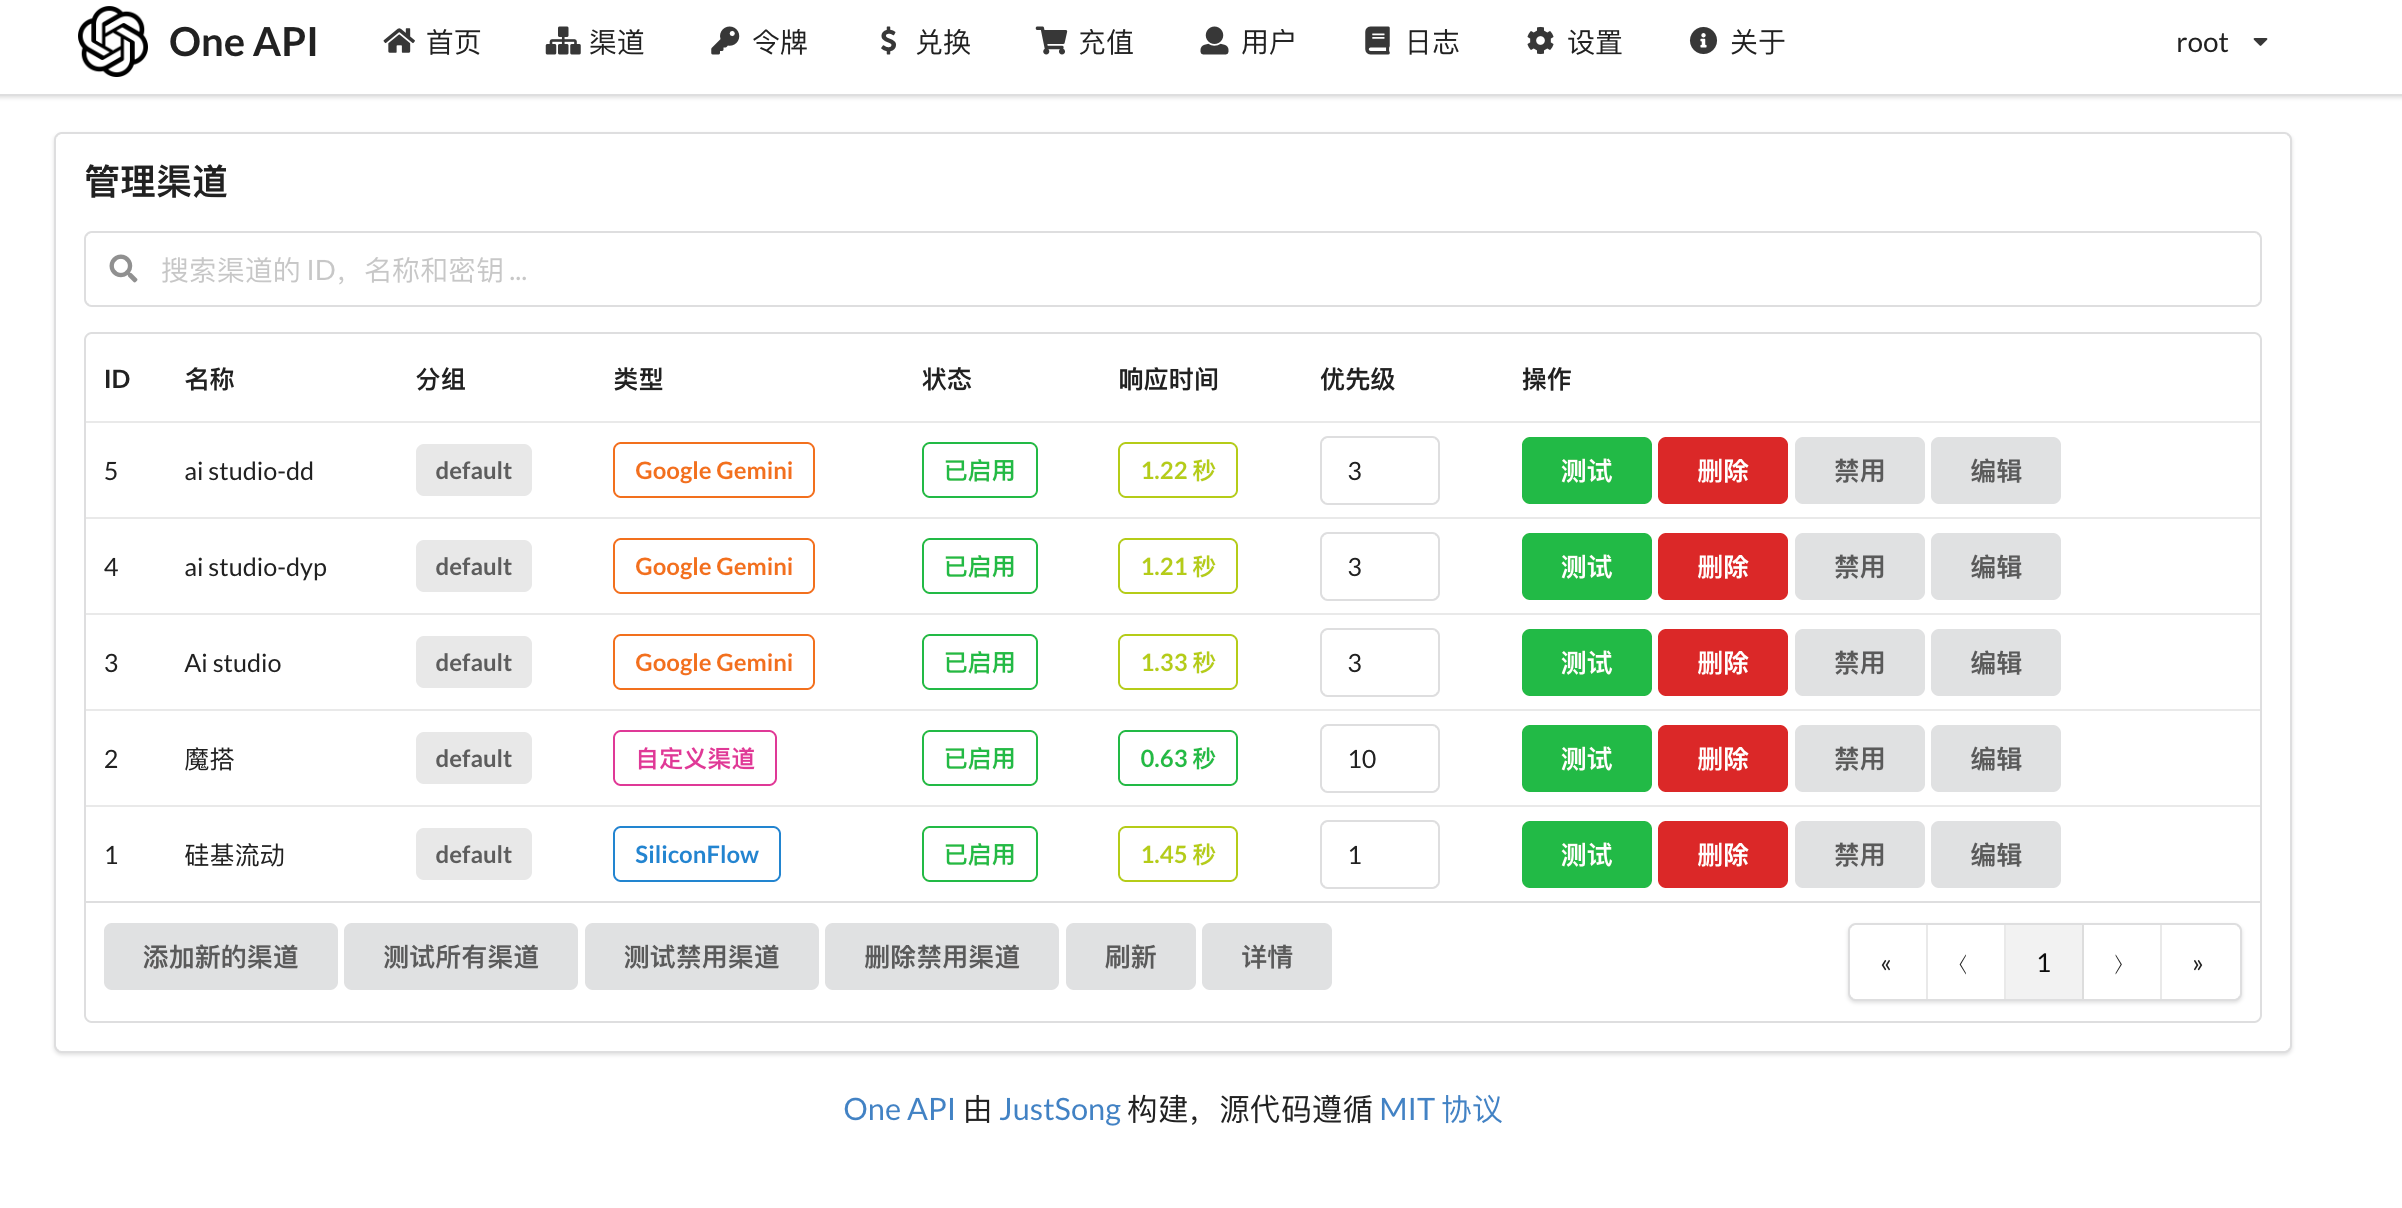This screenshot has width=2402, height=1208.
Task: Click the 兑换 dollar sign icon
Action: (x=888, y=41)
